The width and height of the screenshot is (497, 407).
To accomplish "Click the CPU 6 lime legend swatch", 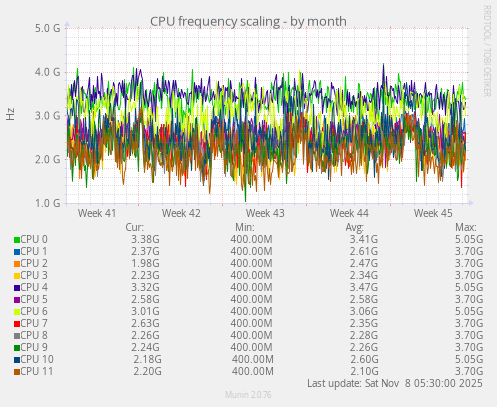I will click(17, 312).
